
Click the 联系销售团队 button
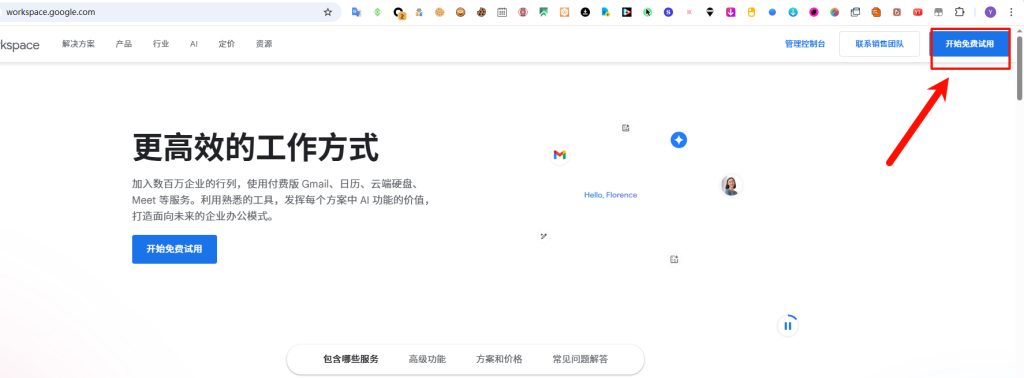click(880, 44)
